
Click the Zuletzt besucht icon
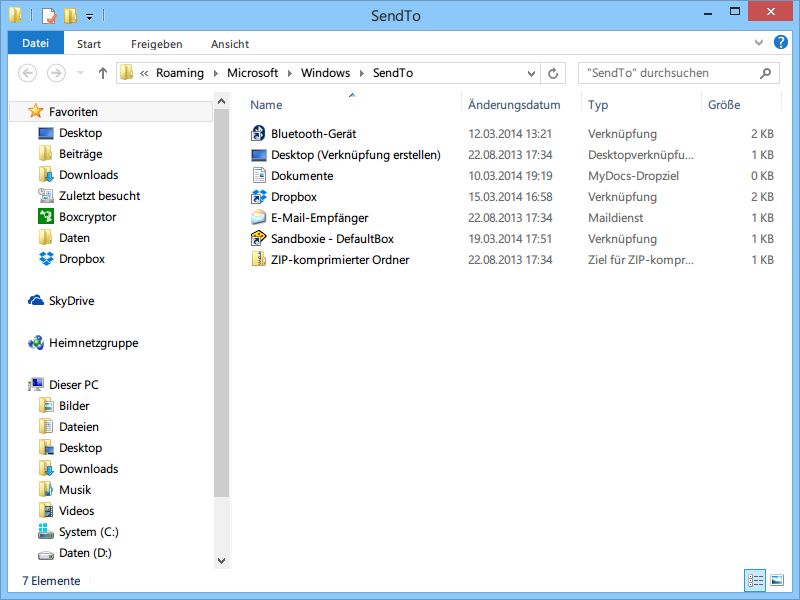click(x=45, y=195)
